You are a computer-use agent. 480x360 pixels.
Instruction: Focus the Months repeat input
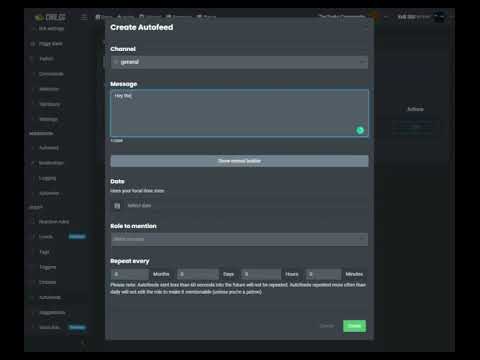130,274
